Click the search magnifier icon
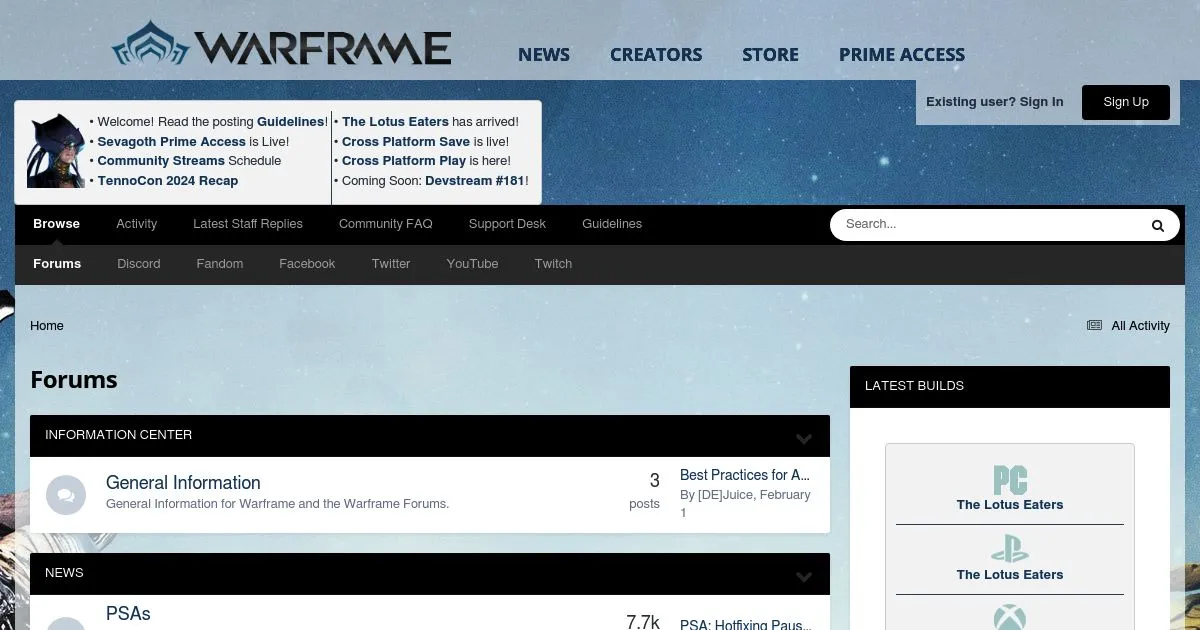Screen dimensions: 1200x630 click(1158, 225)
